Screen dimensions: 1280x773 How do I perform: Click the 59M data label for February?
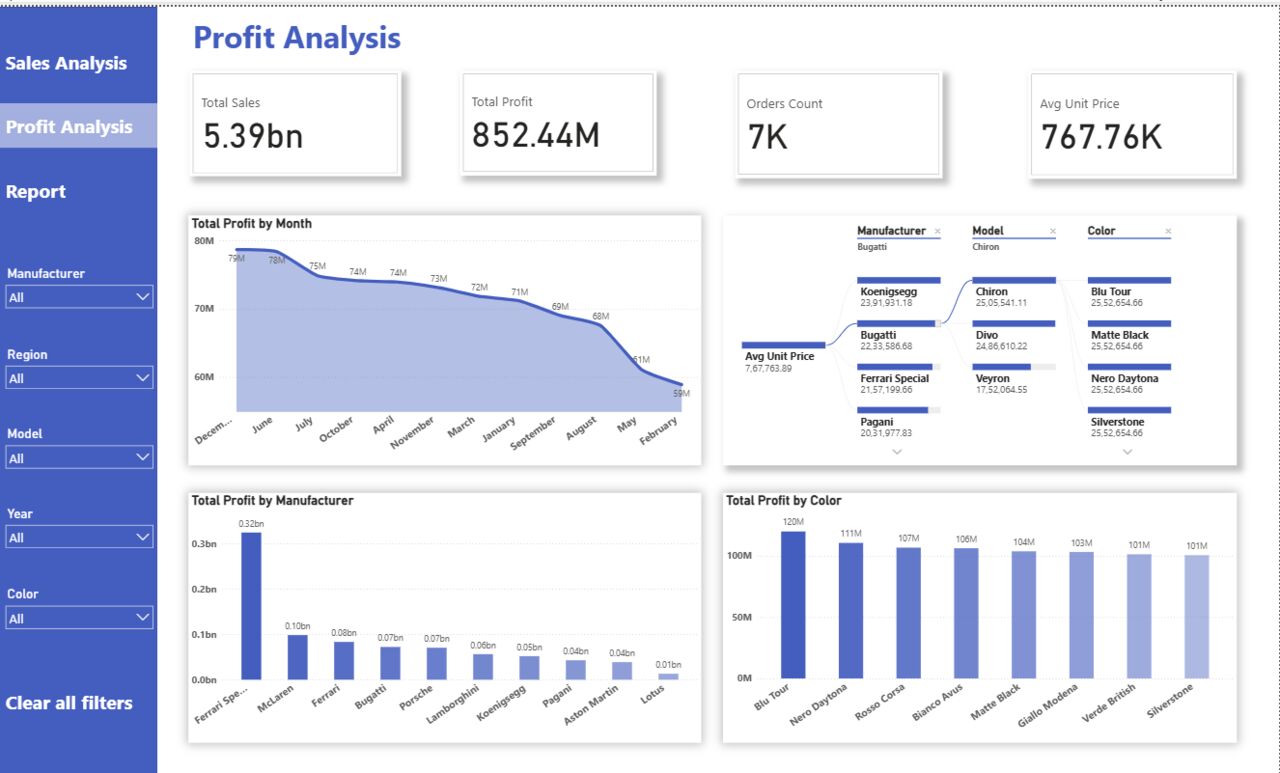point(682,394)
